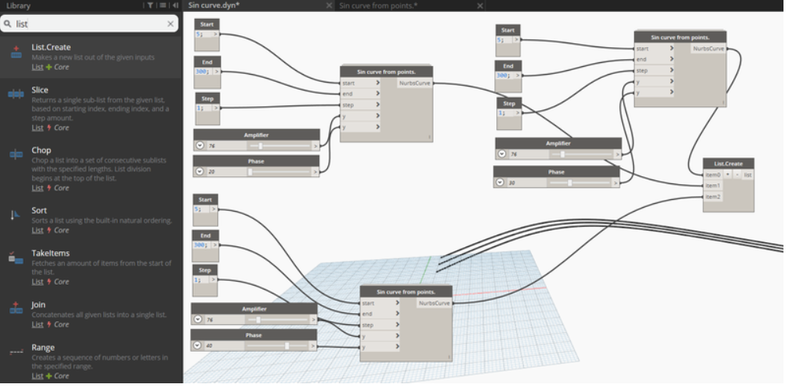Click the List link under Slice entry
Viewport: 800px width, 388px height.
(37, 128)
